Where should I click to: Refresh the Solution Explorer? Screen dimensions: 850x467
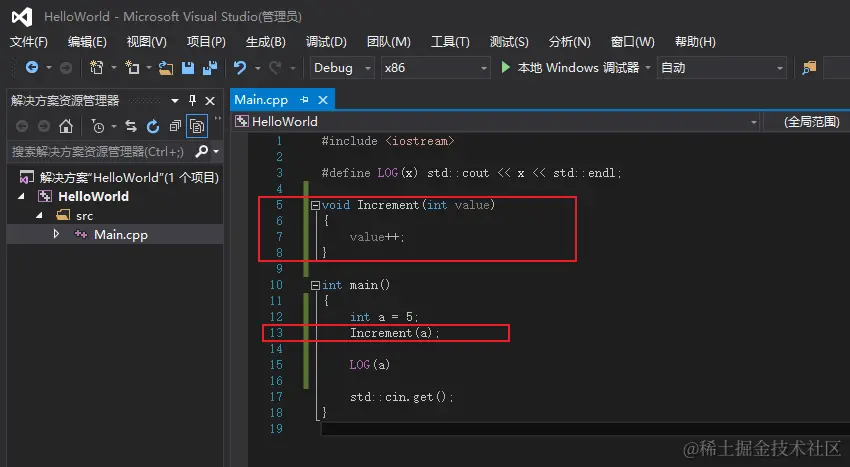[153, 126]
